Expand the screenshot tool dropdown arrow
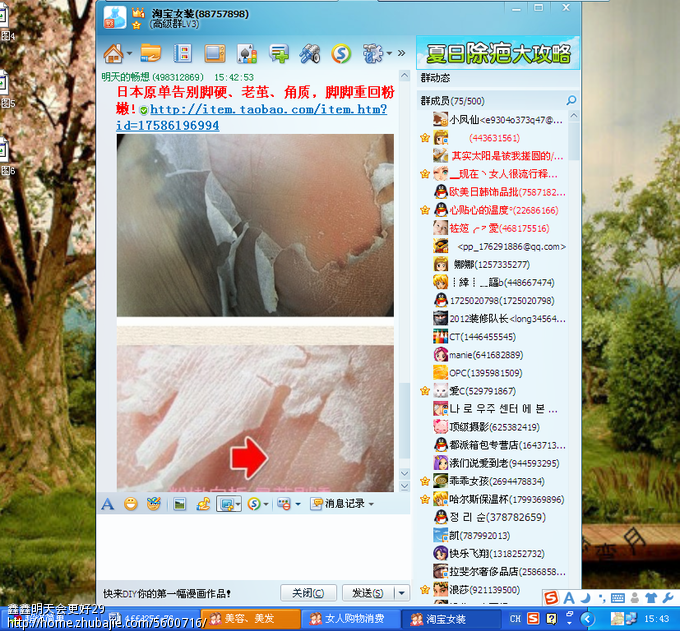 pyautogui.click(x=238, y=504)
